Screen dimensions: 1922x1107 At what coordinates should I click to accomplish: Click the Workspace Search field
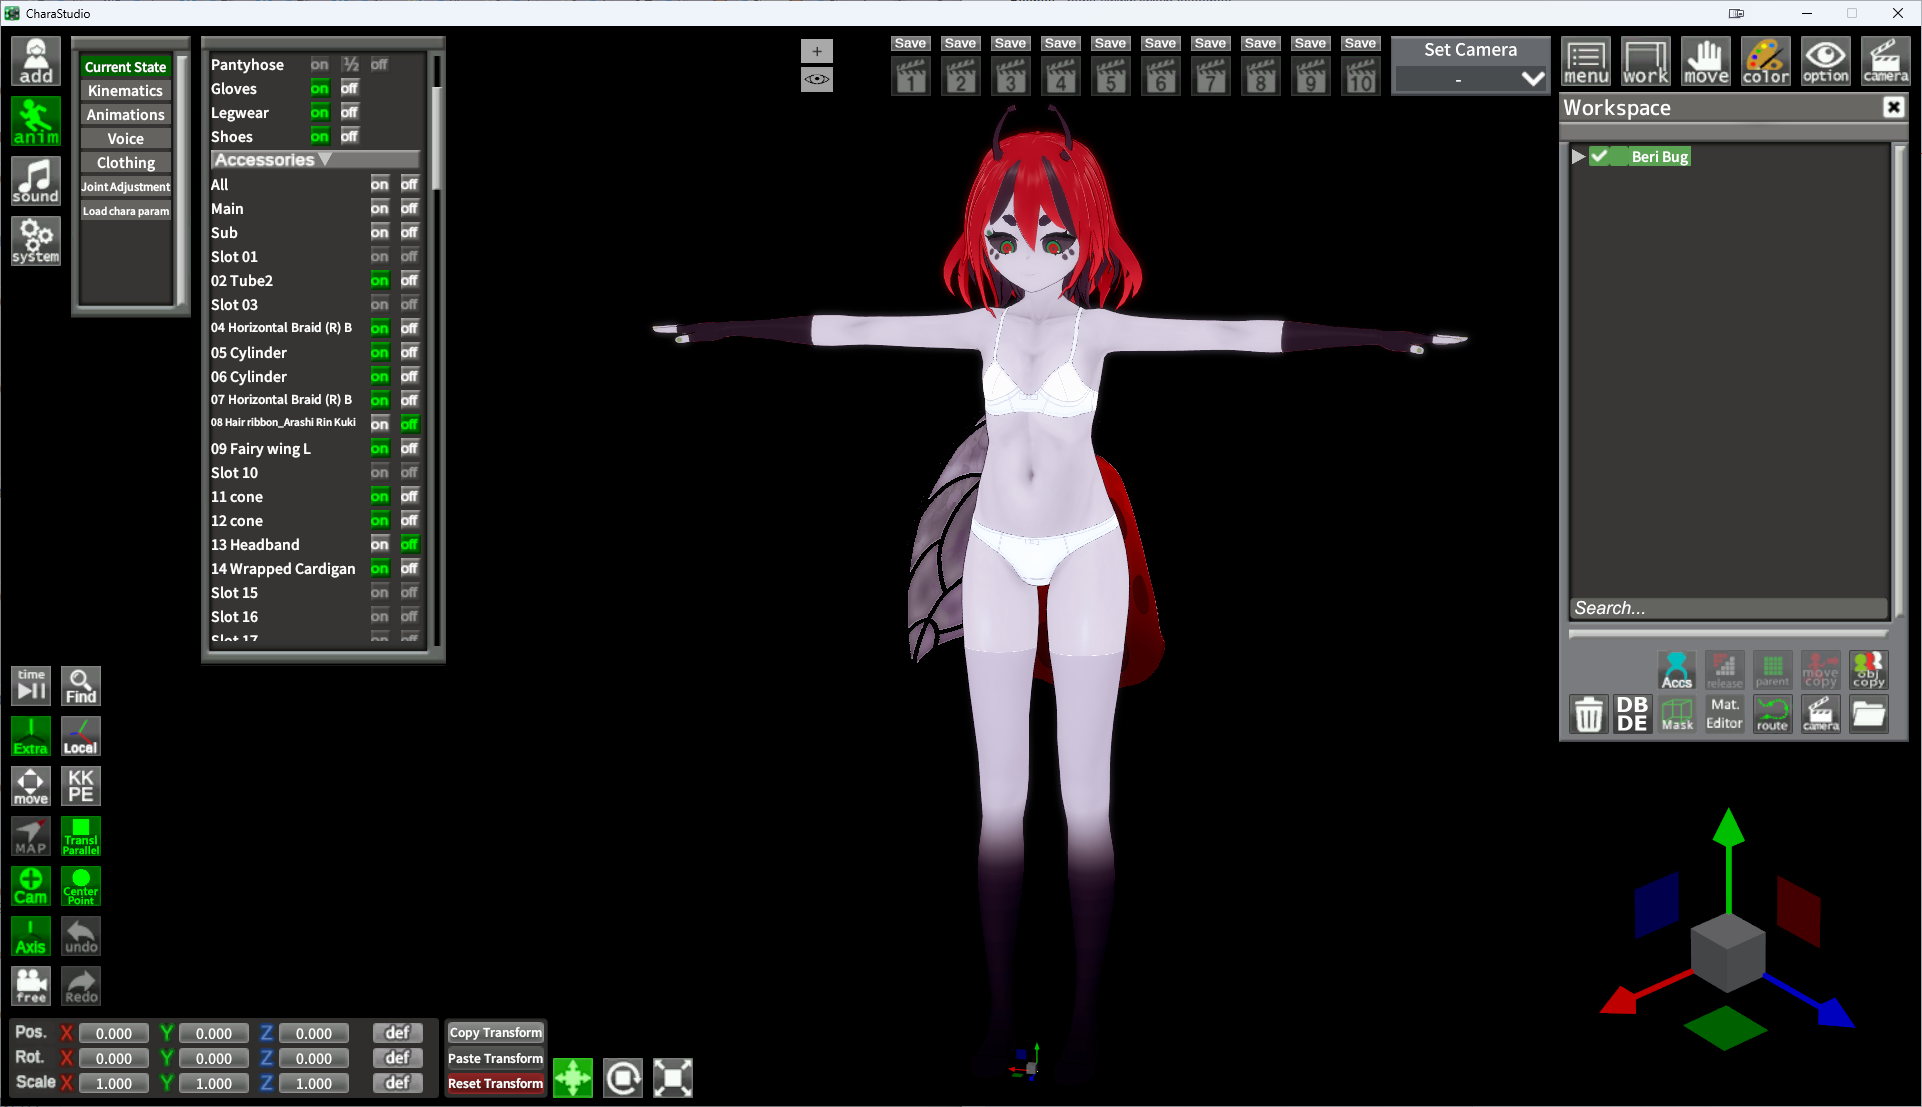1727,608
